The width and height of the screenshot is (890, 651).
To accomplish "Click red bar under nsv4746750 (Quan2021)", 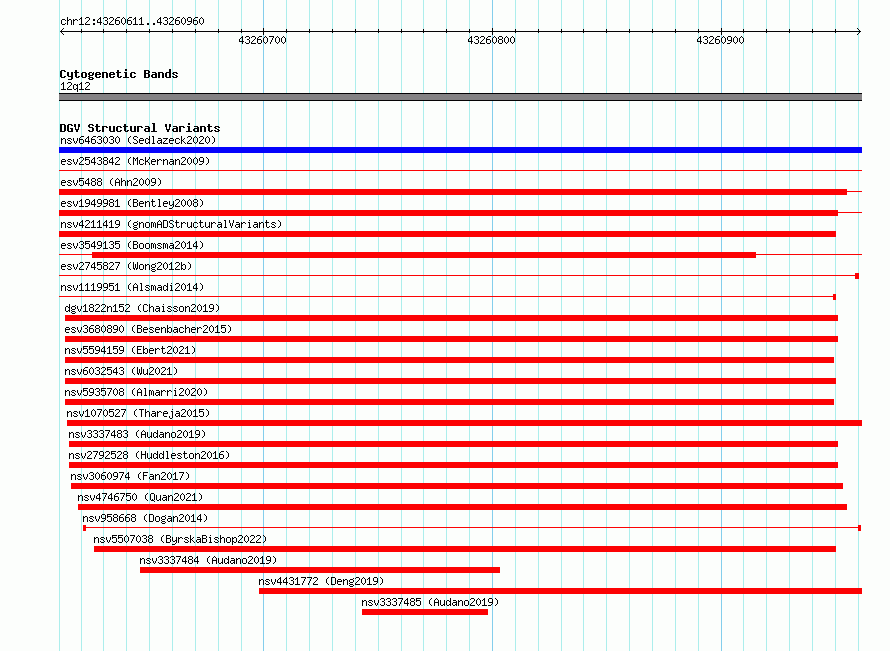I will click(x=463, y=507).
